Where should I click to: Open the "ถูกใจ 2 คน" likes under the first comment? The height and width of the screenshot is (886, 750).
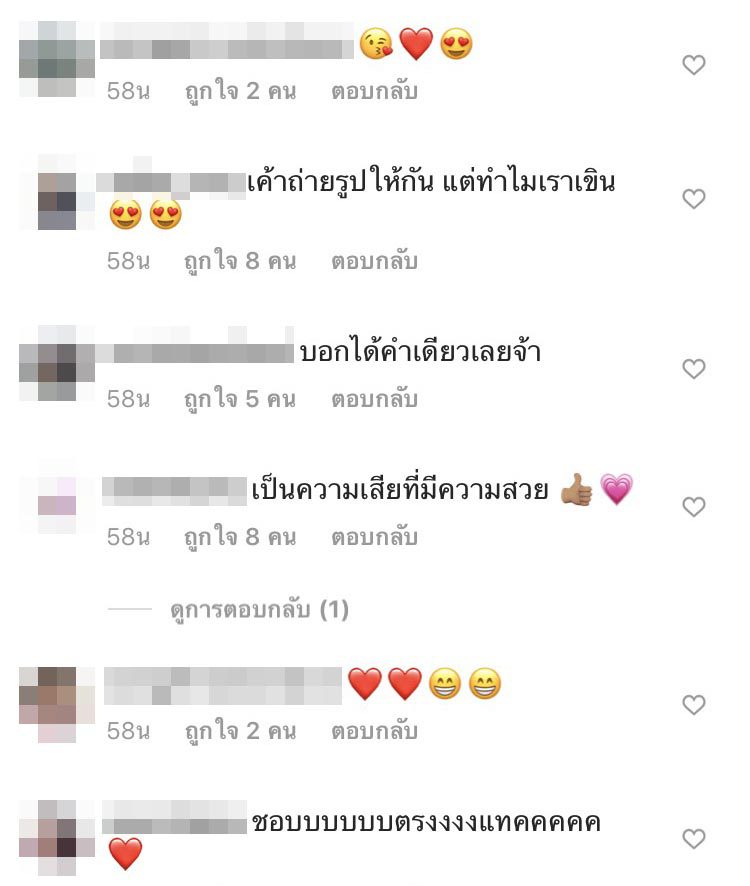240,92
